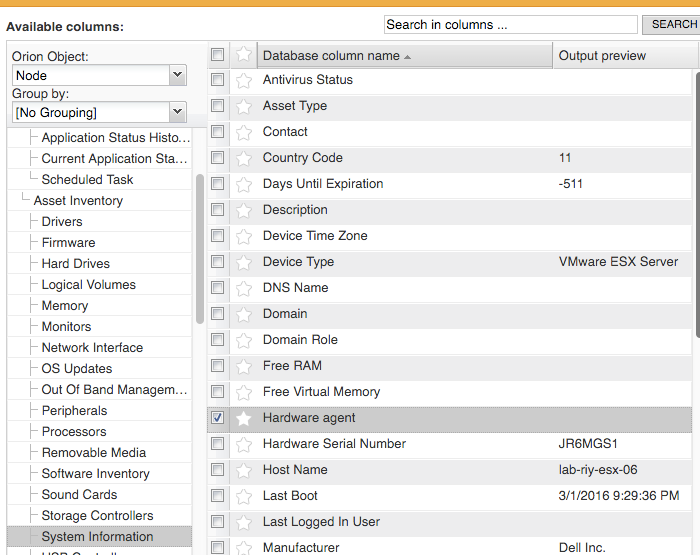Image resolution: width=700 pixels, height=555 pixels.
Task: Star the Free Virtual Memory row
Action: pos(244,392)
